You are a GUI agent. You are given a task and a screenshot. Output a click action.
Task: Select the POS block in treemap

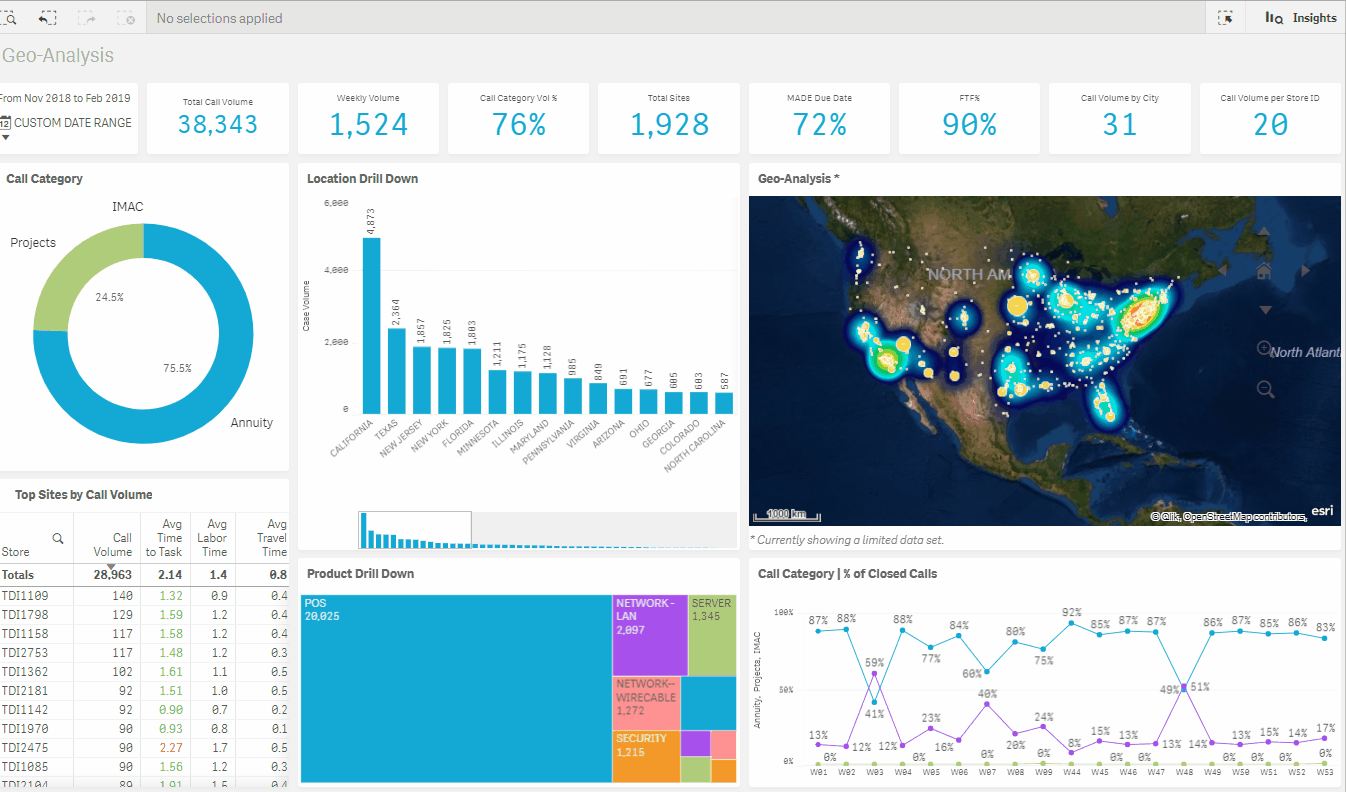[x=456, y=688]
